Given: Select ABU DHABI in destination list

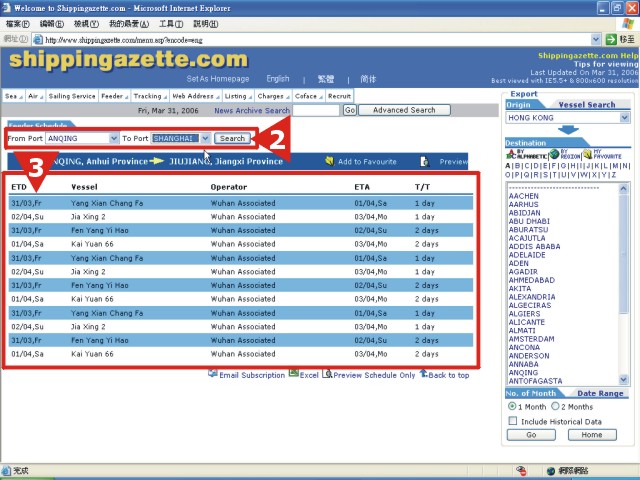Looking at the screenshot, I should click(x=529, y=221).
